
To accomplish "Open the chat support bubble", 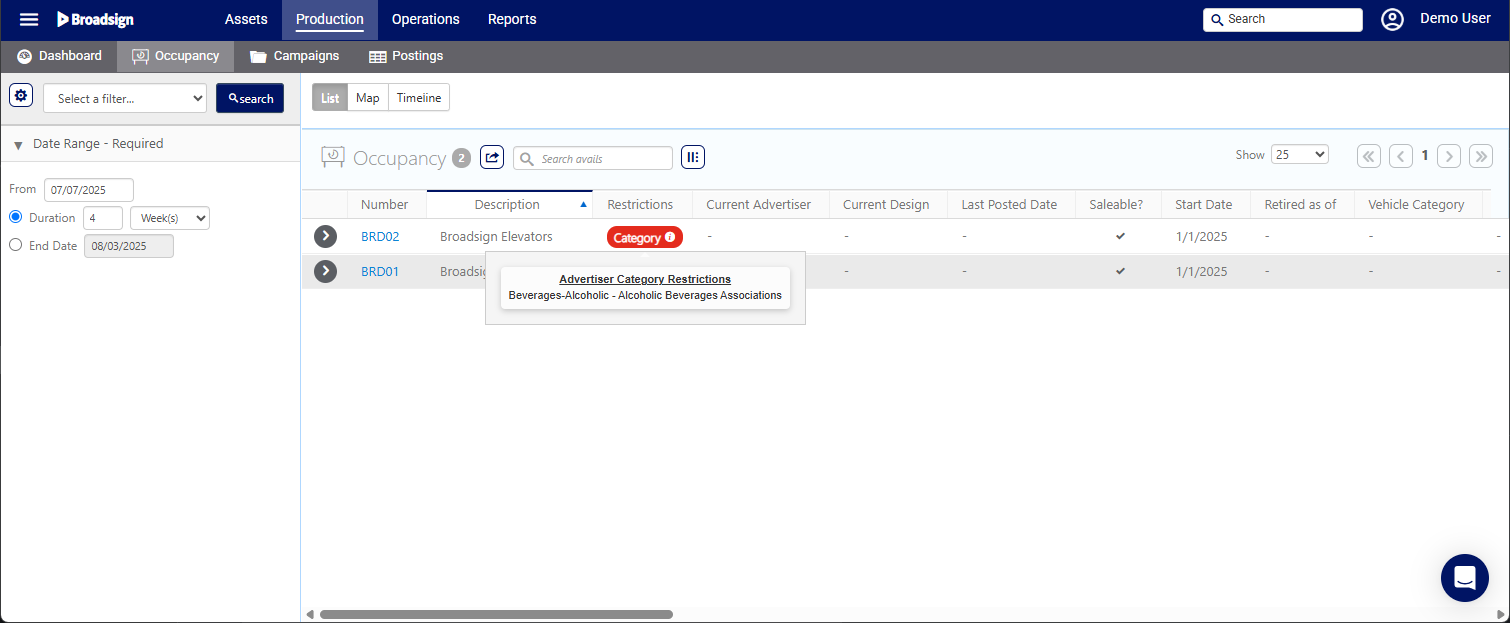I will [1465, 578].
